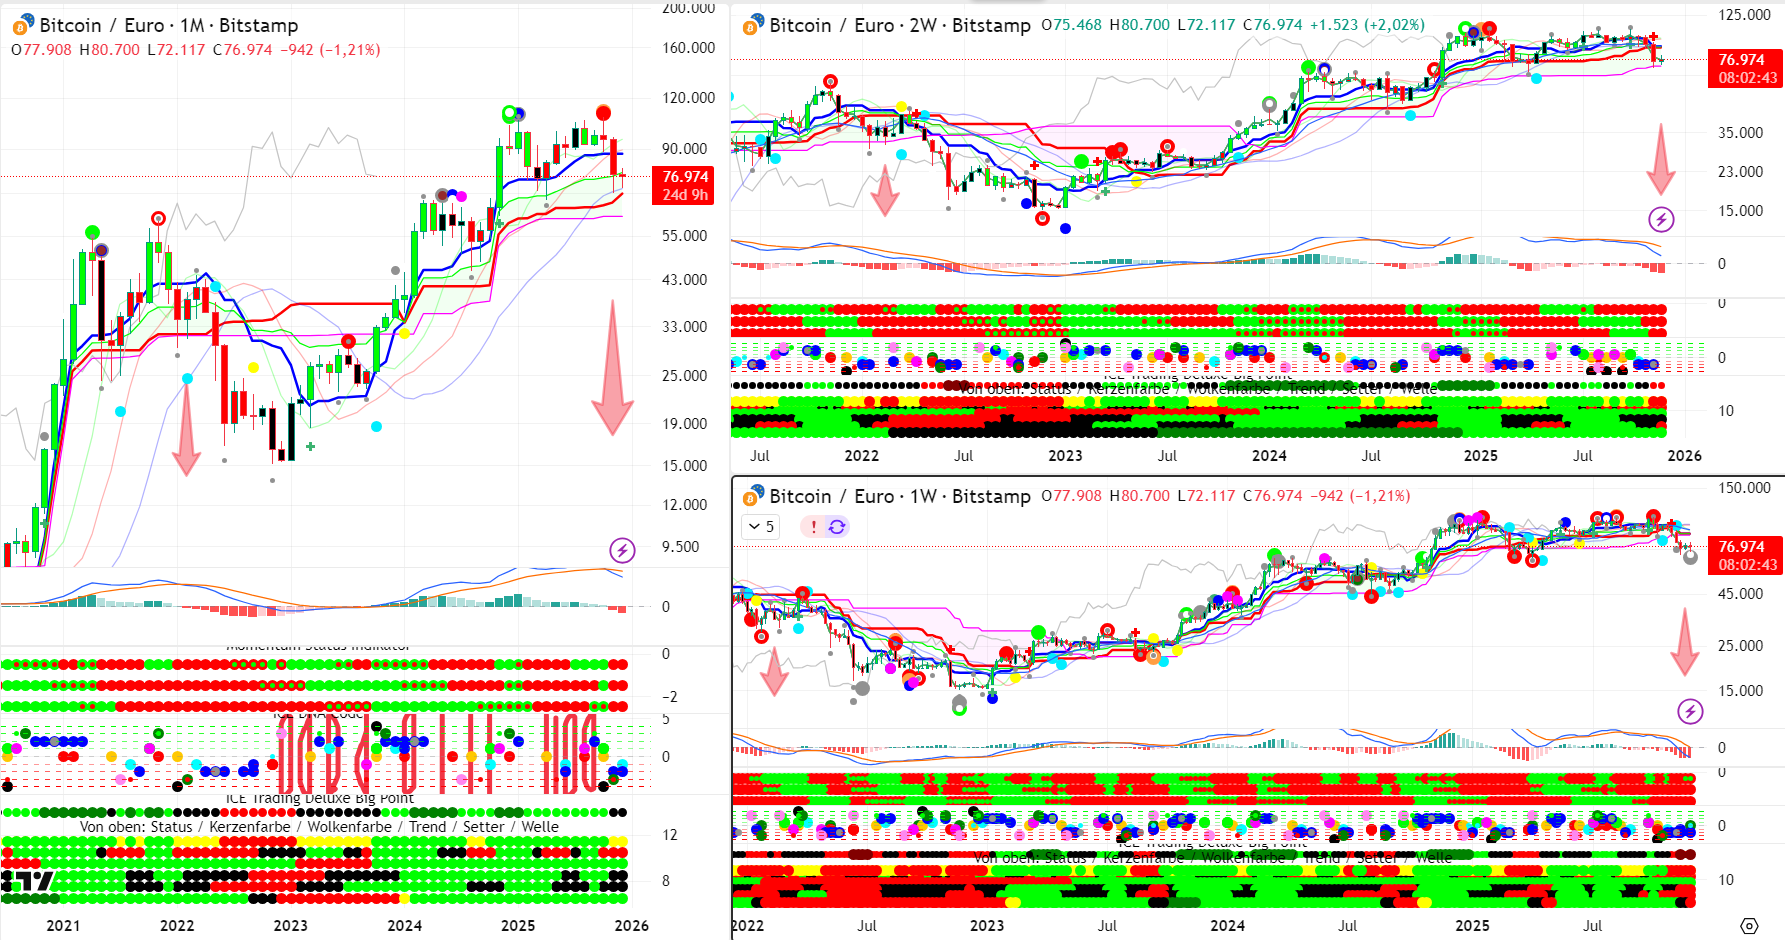This screenshot has width=1785, height=940.
Task: Click lightning icon in the 1M chart
Action: coord(622,550)
